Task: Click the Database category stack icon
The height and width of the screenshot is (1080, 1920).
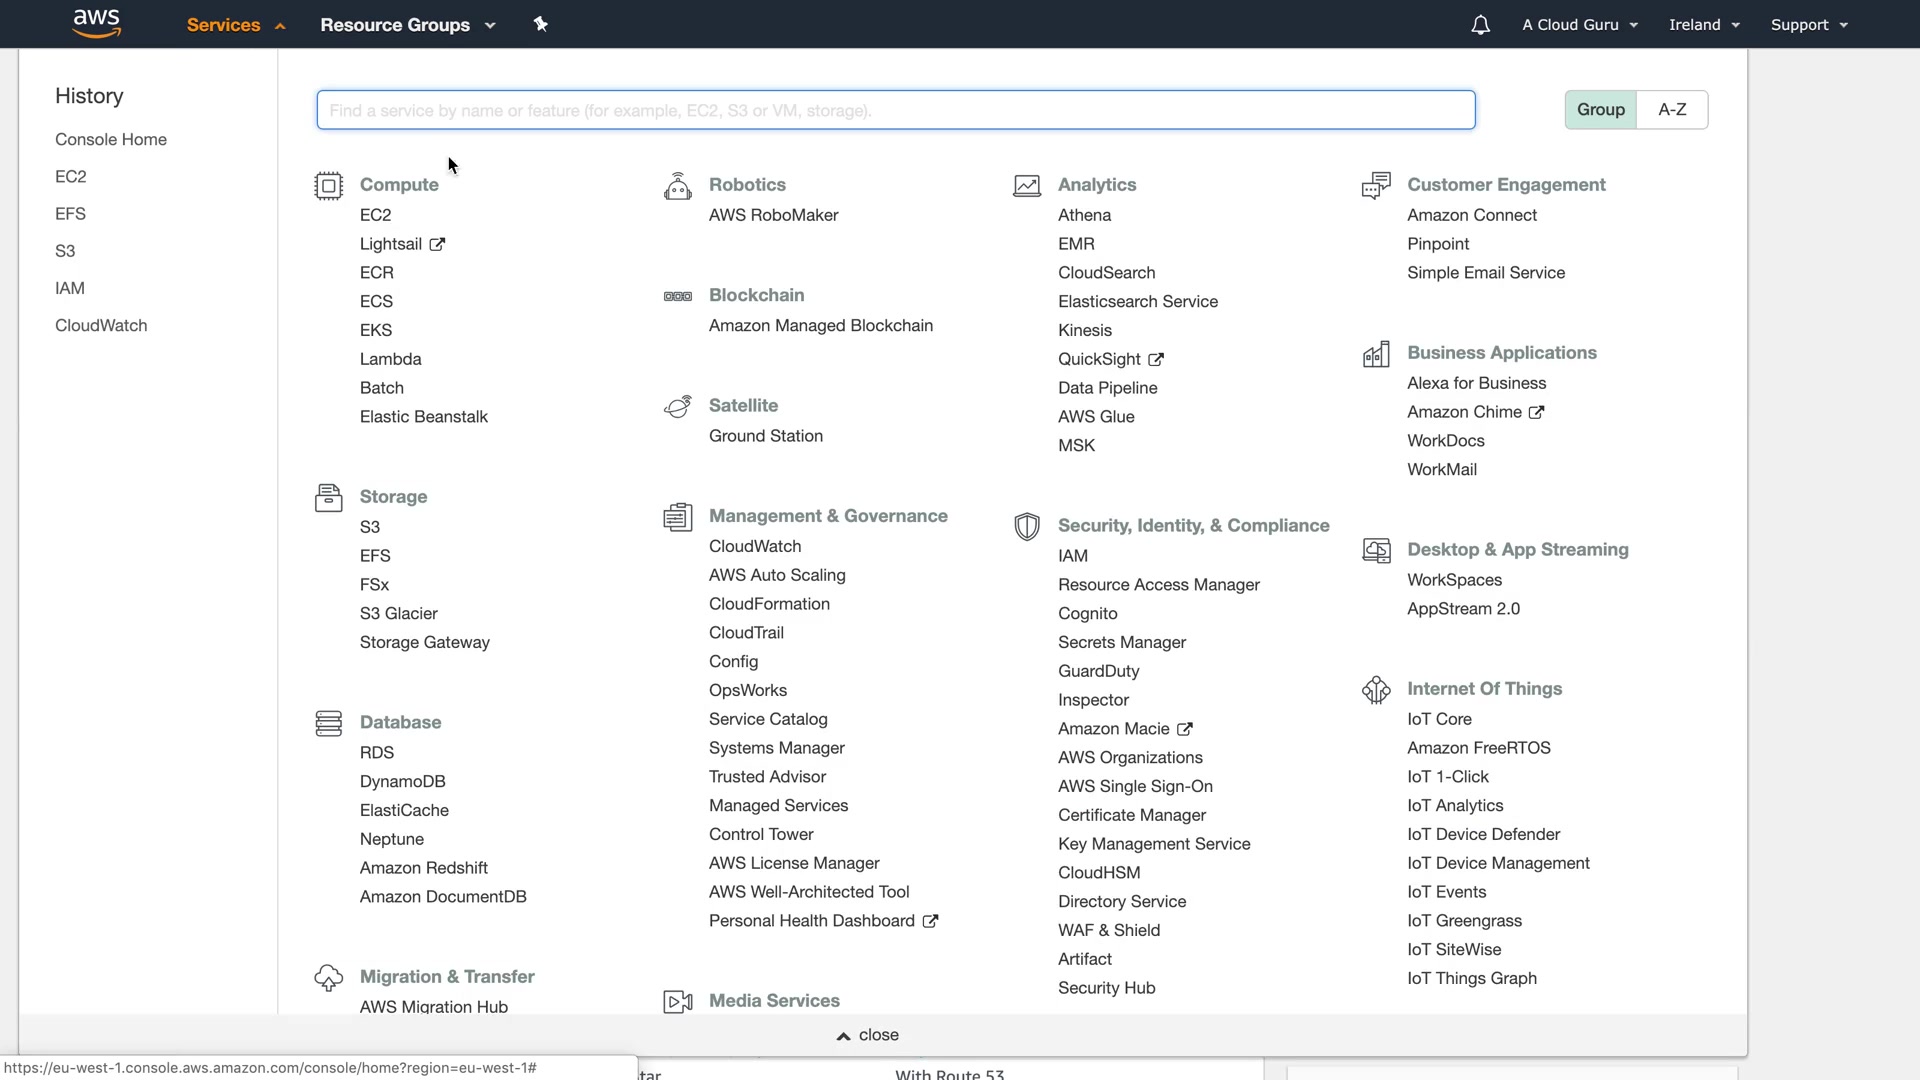Action: coord(328,723)
